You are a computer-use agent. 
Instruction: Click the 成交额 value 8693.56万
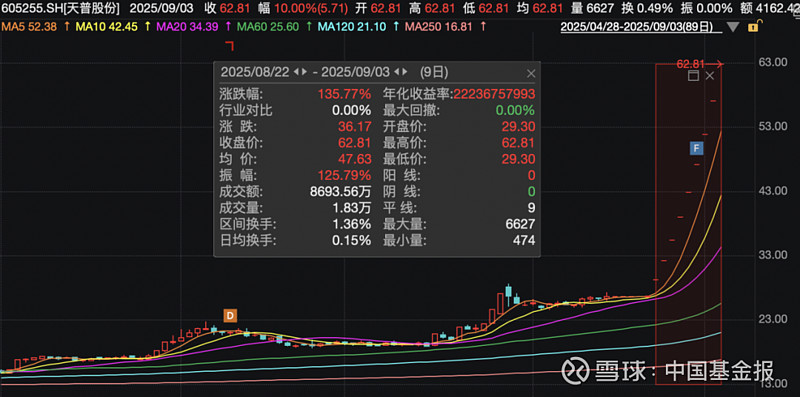tap(340, 192)
